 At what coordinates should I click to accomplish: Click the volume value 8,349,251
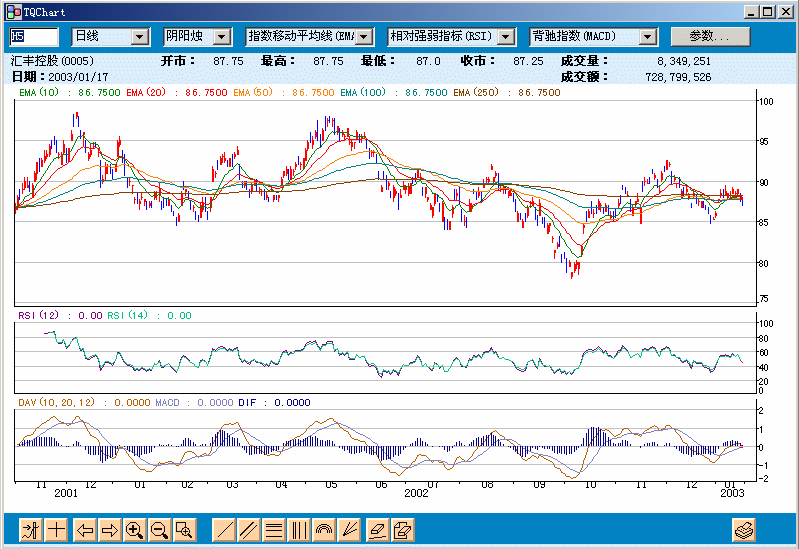pos(684,61)
